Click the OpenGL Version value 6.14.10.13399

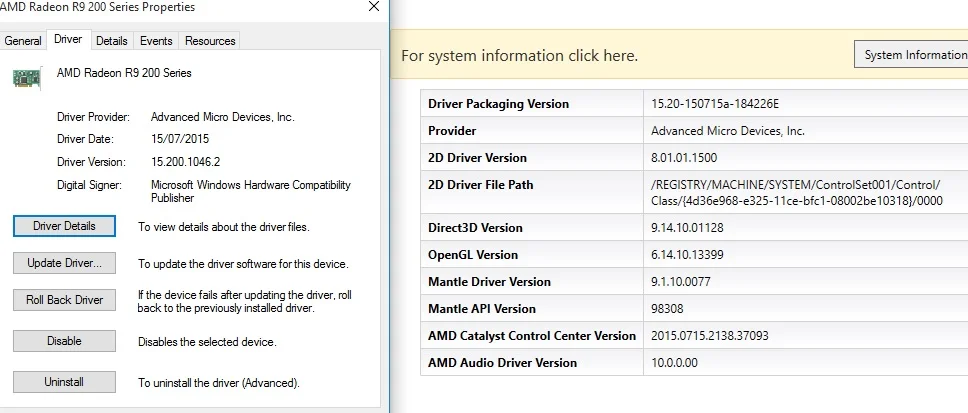[687, 255]
